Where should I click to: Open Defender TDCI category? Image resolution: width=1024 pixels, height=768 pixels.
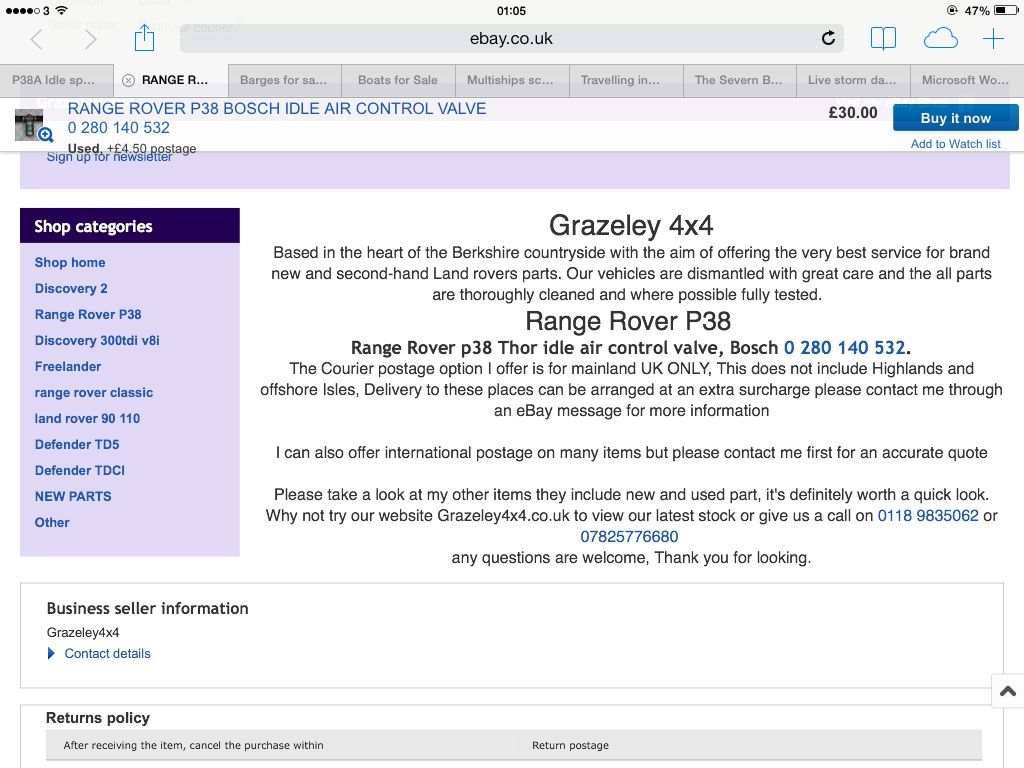[80, 471]
